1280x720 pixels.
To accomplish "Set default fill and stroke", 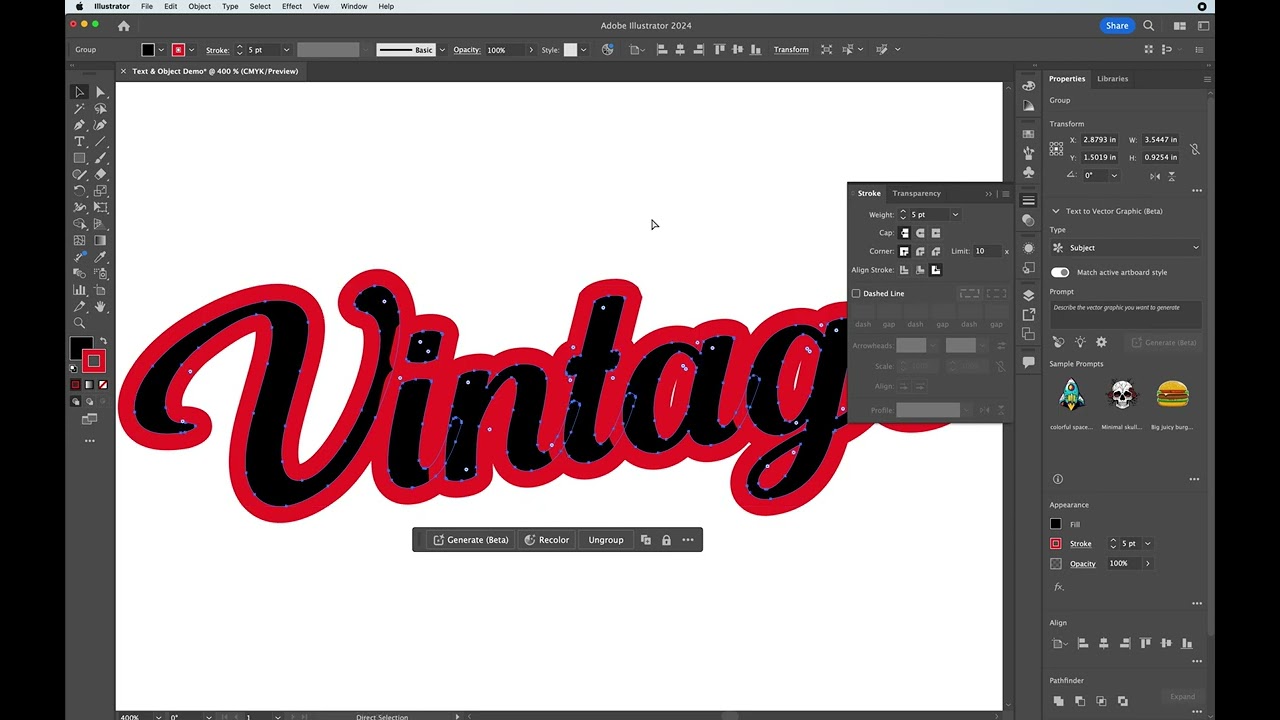I will (x=73, y=368).
